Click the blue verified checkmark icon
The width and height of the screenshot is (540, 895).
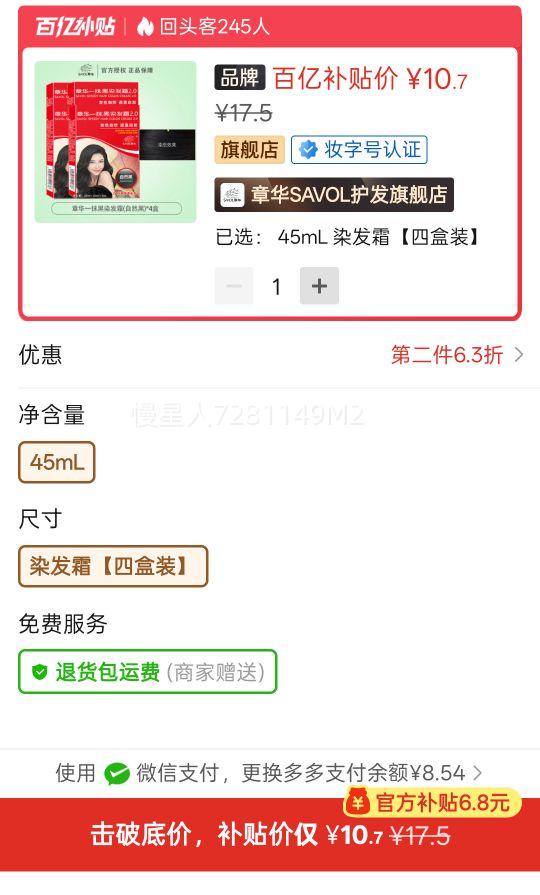pyautogui.click(x=308, y=150)
